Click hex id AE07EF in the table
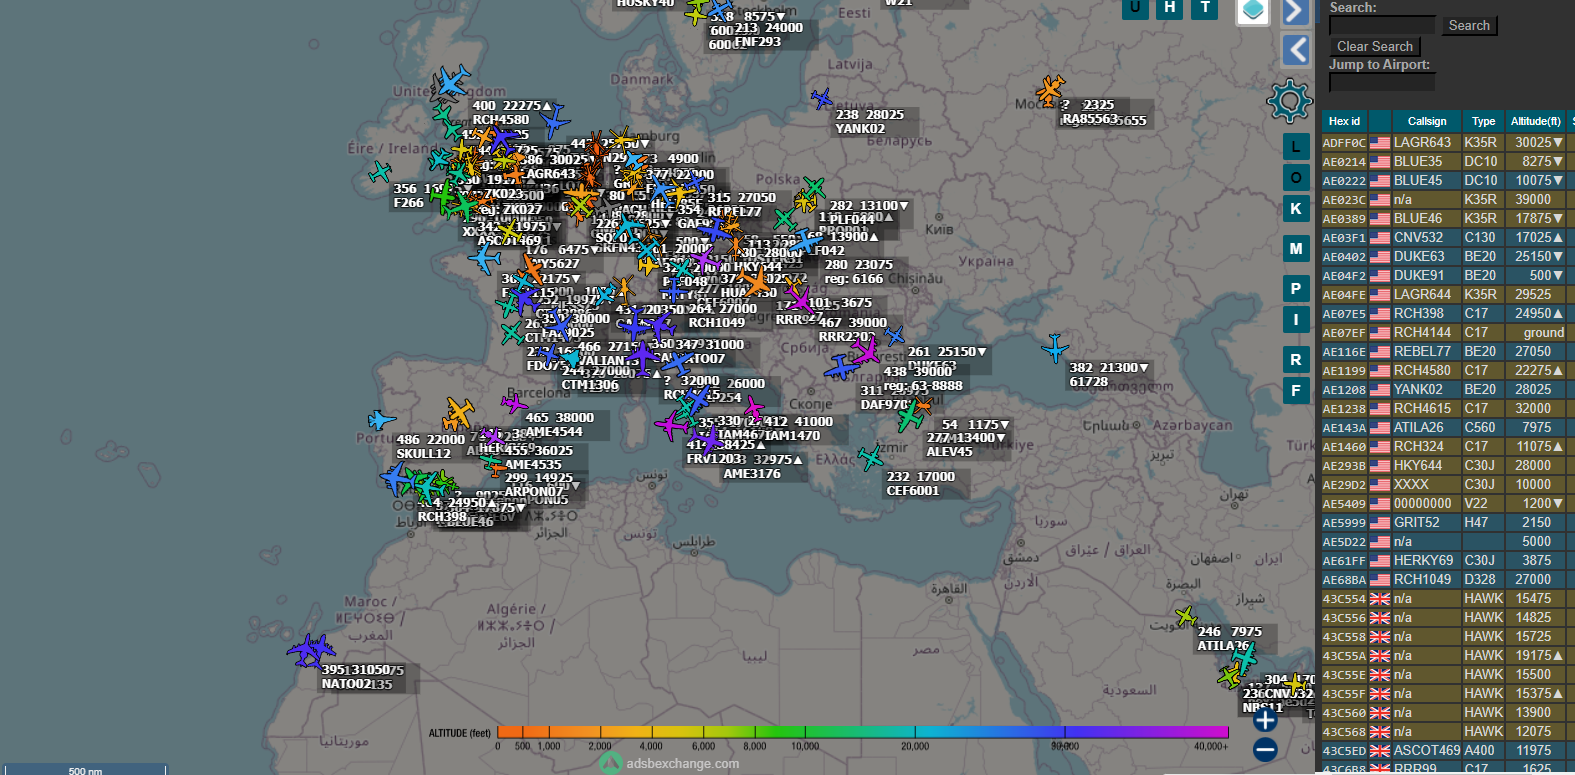Screen dimensions: 1575x775 (x=1344, y=333)
